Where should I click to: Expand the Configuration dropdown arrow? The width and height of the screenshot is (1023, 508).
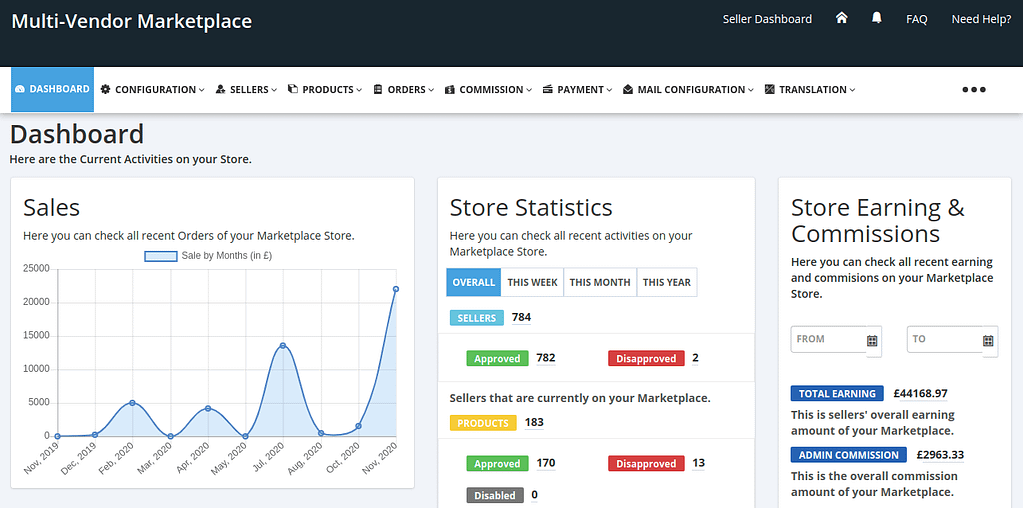pos(202,90)
